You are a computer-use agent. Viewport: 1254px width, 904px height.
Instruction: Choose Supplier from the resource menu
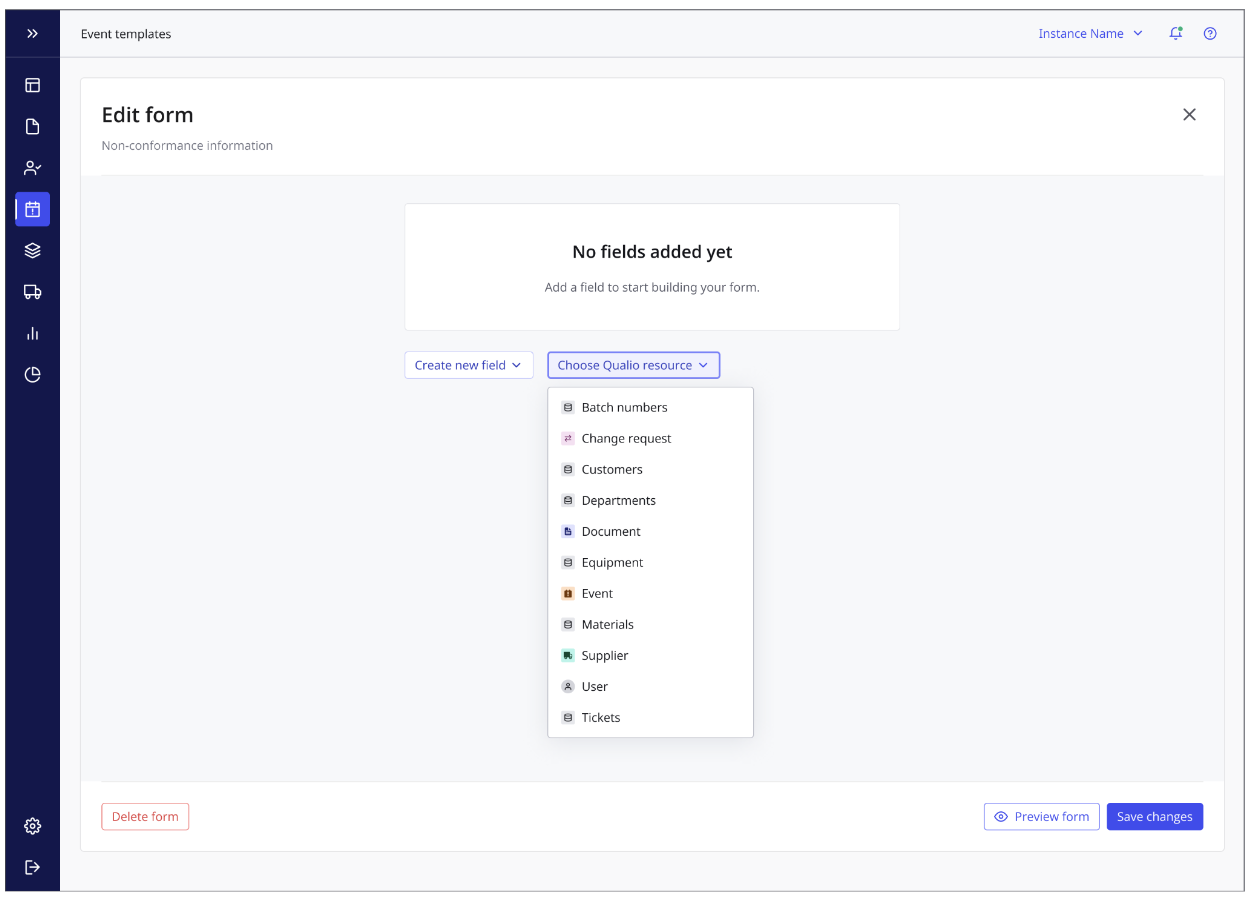(605, 656)
